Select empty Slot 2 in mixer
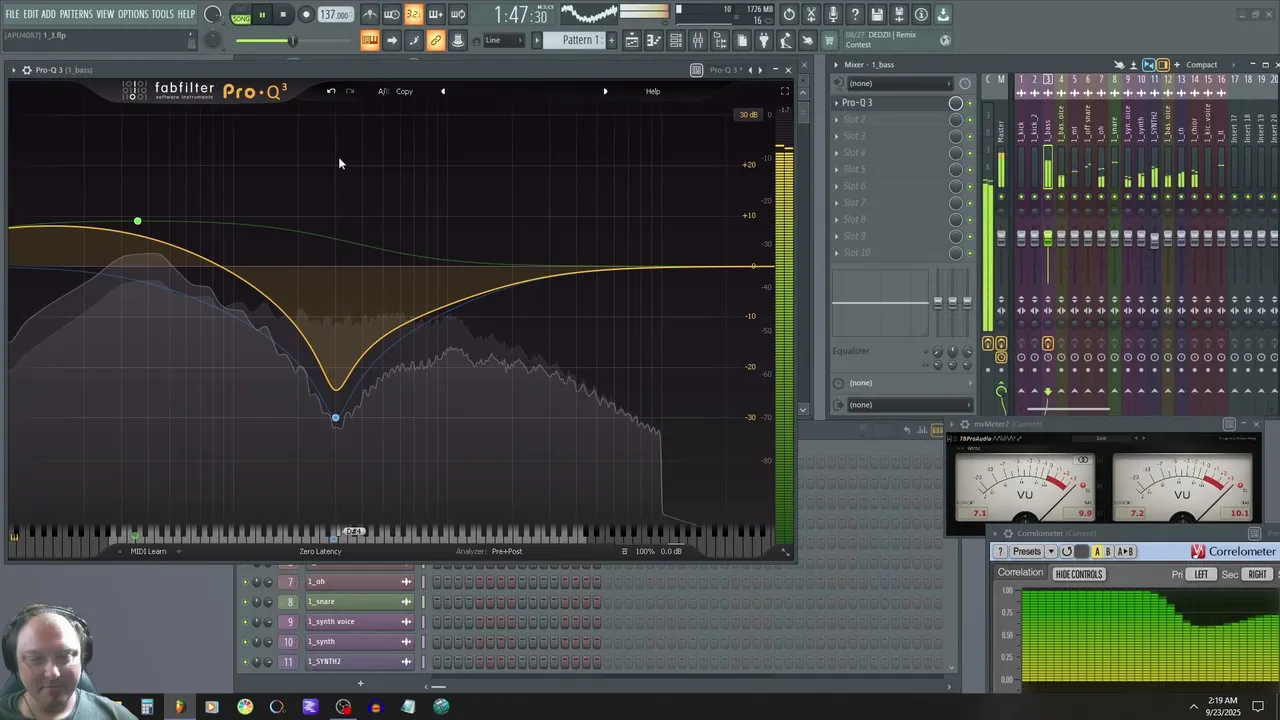1280x720 pixels. pyautogui.click(x=892, y=119)
